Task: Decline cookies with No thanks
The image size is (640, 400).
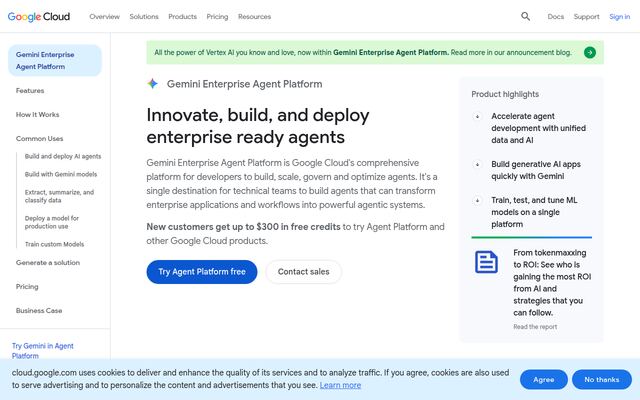Action: pyautogui.click(x=602, y=380)
